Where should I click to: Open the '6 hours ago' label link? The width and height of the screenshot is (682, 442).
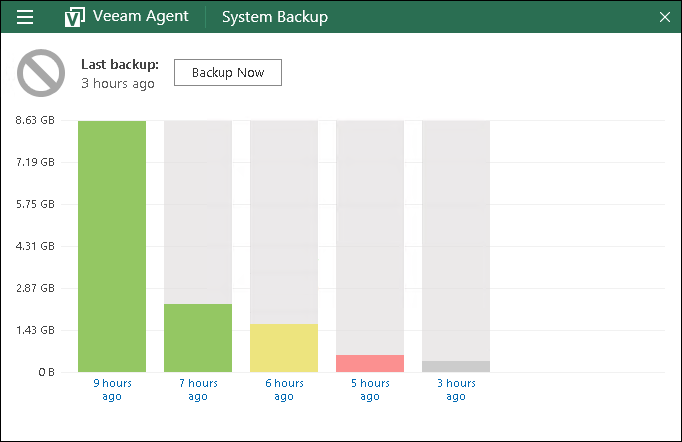(284, 390)
